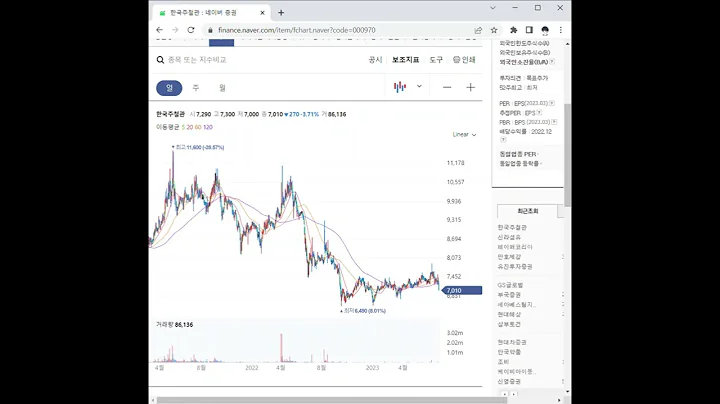This screenshot has width=720, height=404.
Task: Click the 최고 11,600 high label on chart
Action: pyautogui.click(x=198, y=147)
